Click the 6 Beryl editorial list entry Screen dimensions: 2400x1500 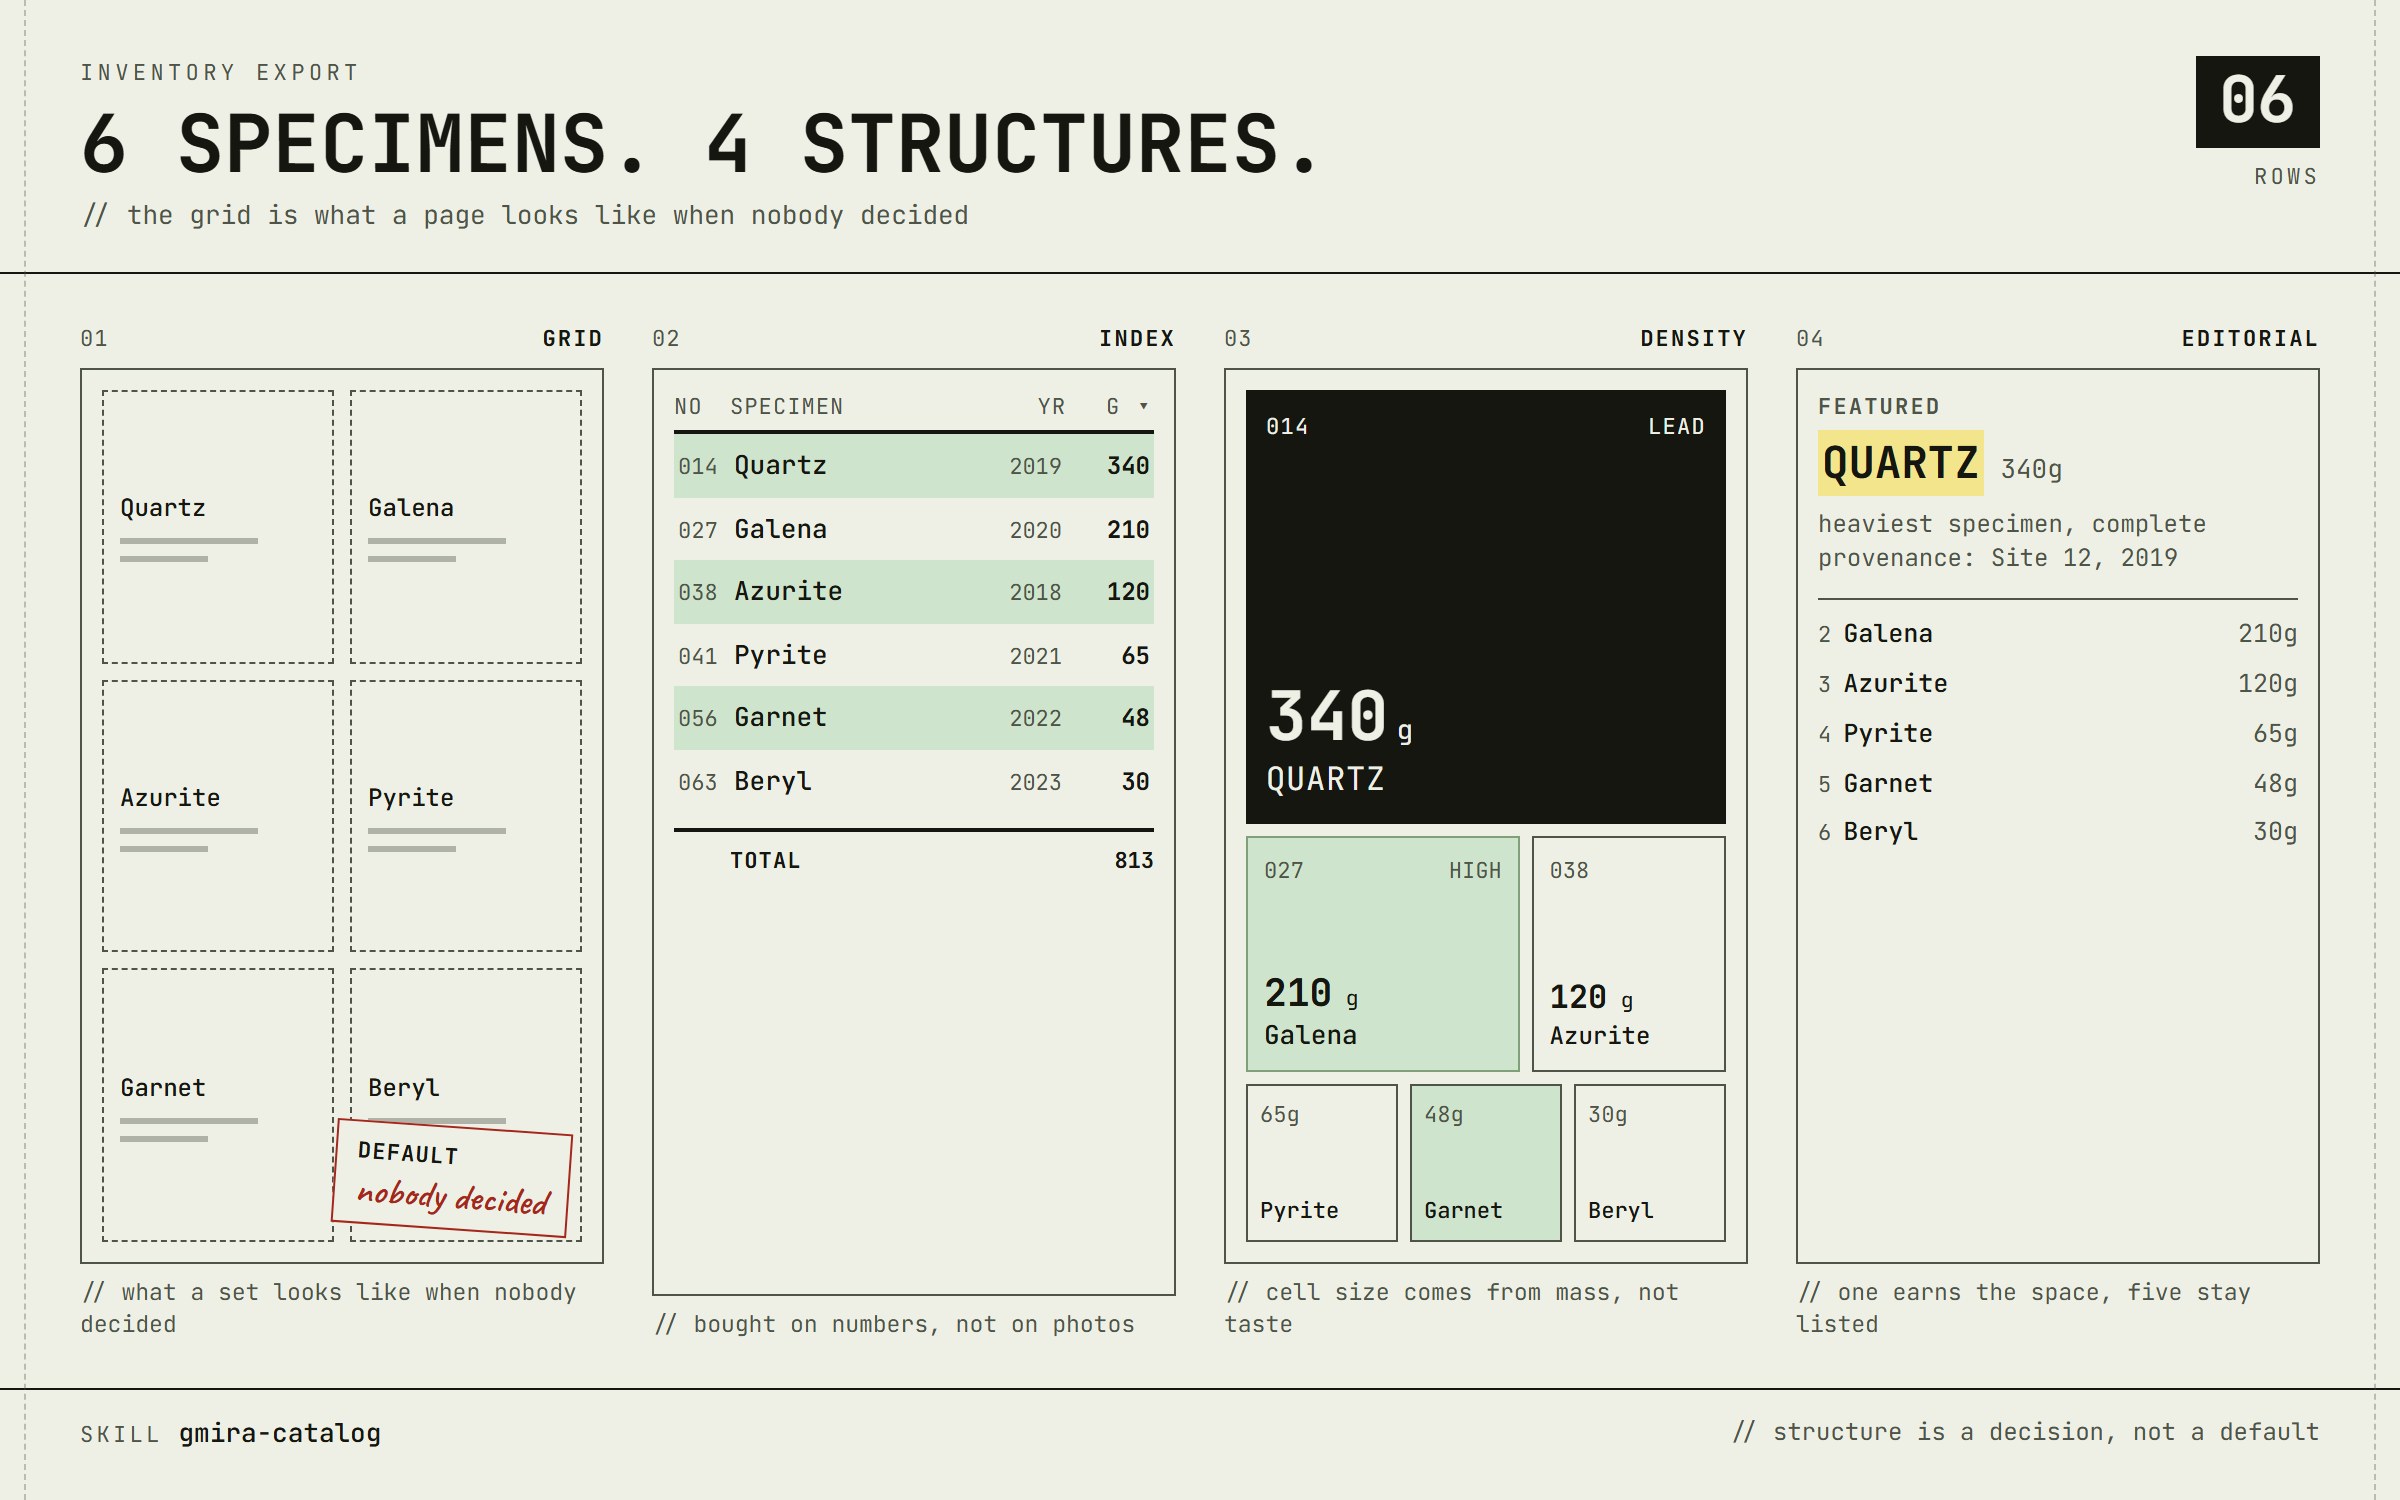click(x=2057, y=832)
